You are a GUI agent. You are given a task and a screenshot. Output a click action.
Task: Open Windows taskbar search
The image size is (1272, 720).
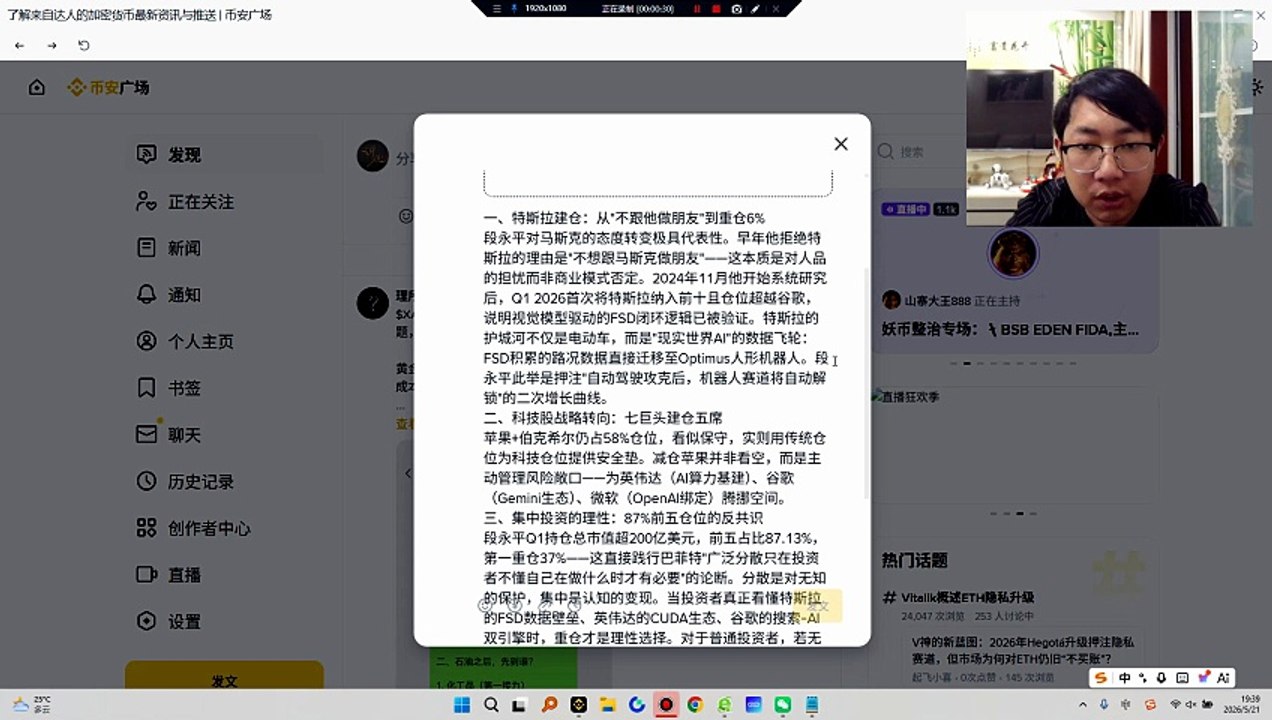coord(491,705)
